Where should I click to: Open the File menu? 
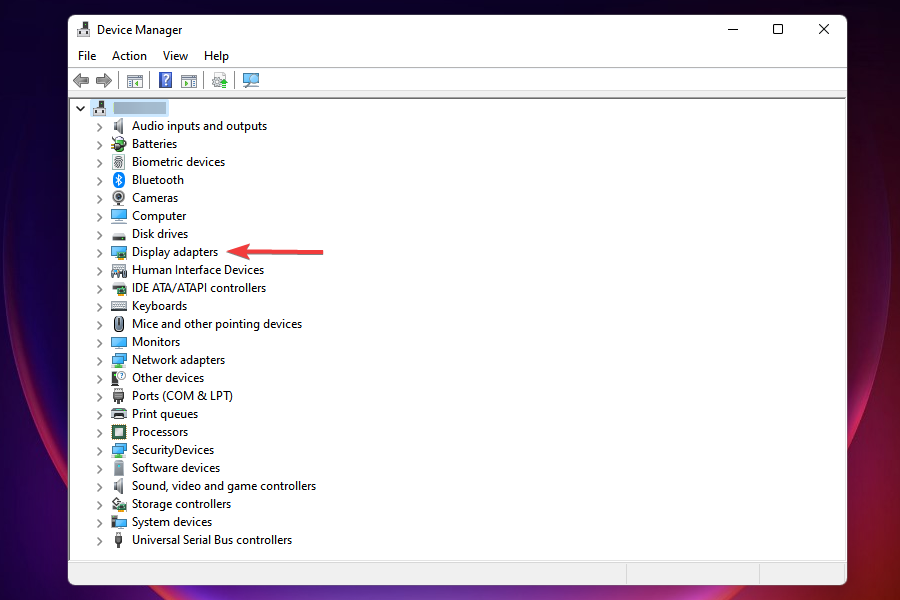click(87, 56)
